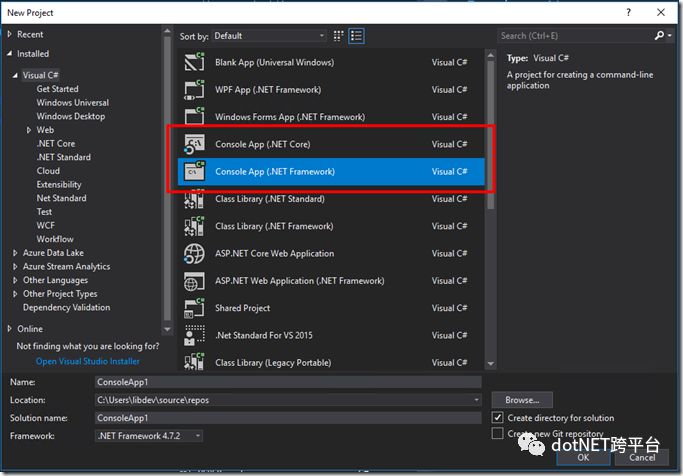Click the Class Library (Legacy Portable) icon
Screen dimensions: 683x476
point(194,362)
